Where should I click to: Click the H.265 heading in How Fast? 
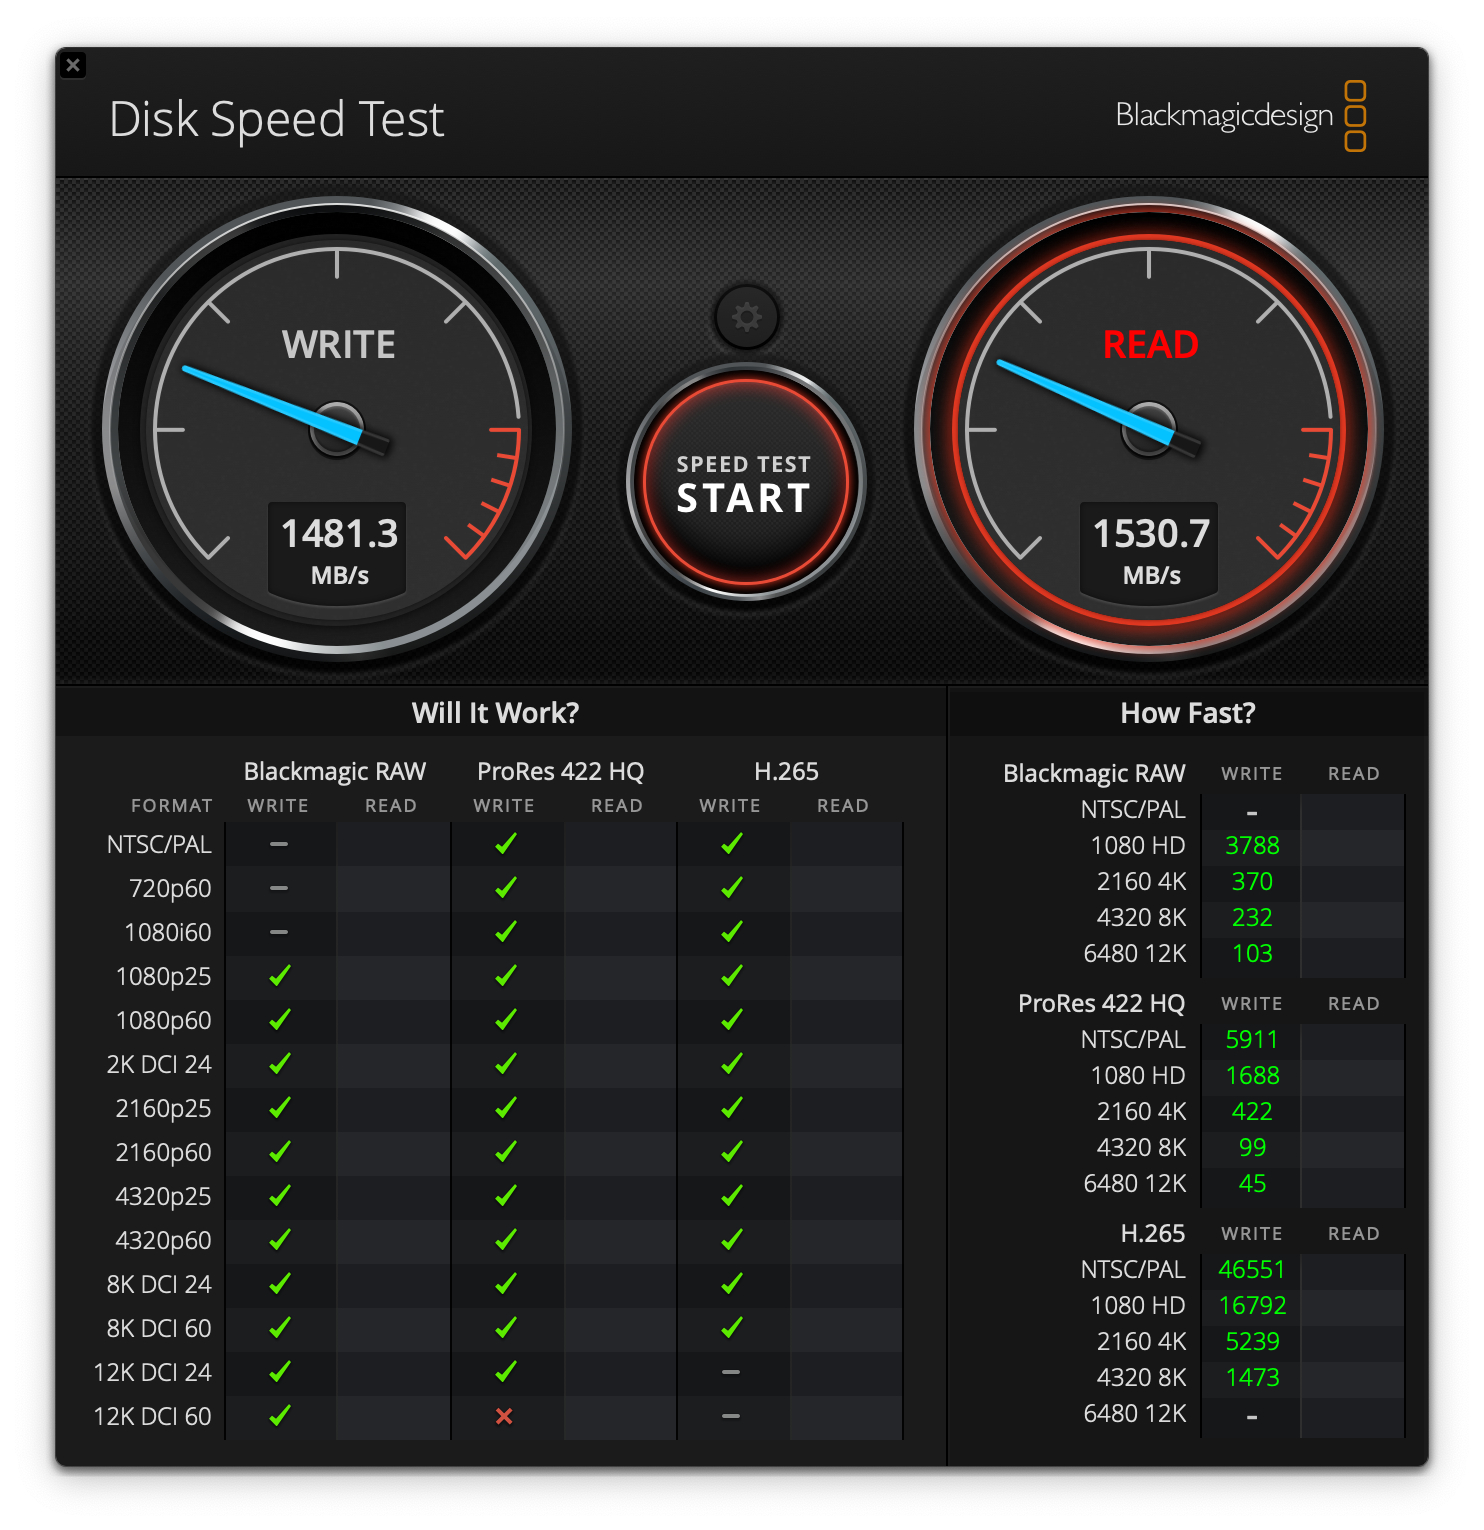(x=1153, y=1234)
